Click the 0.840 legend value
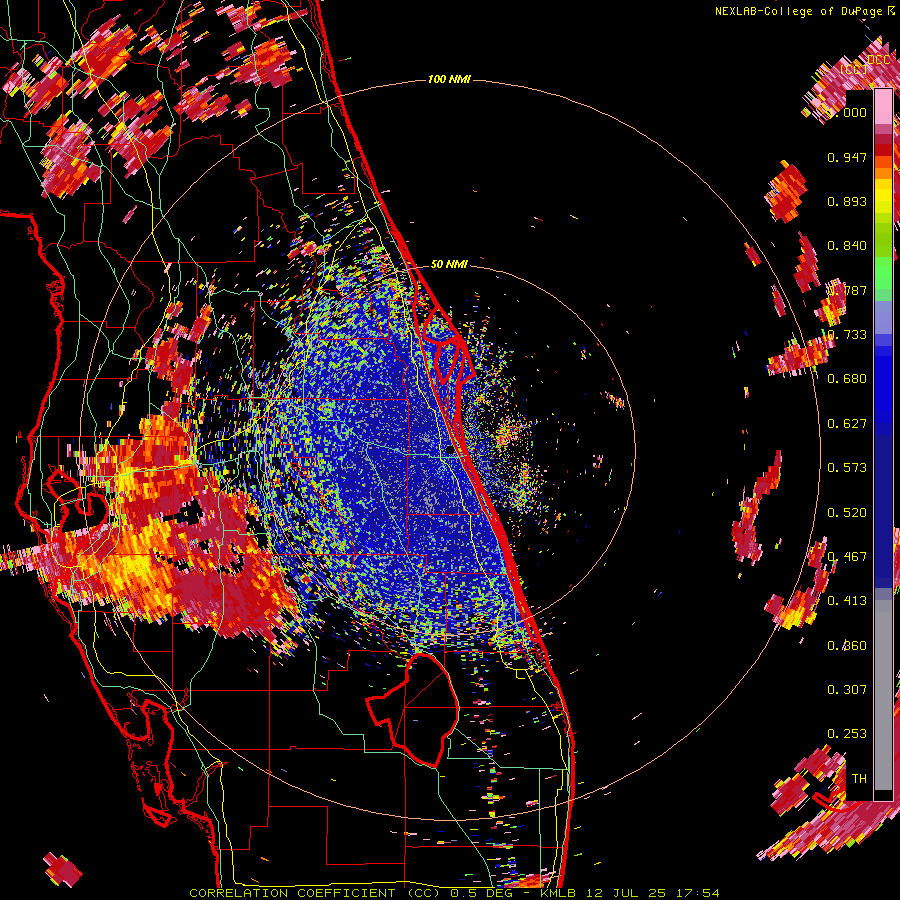This screenshot has height=900, width=900. point(847,246)
